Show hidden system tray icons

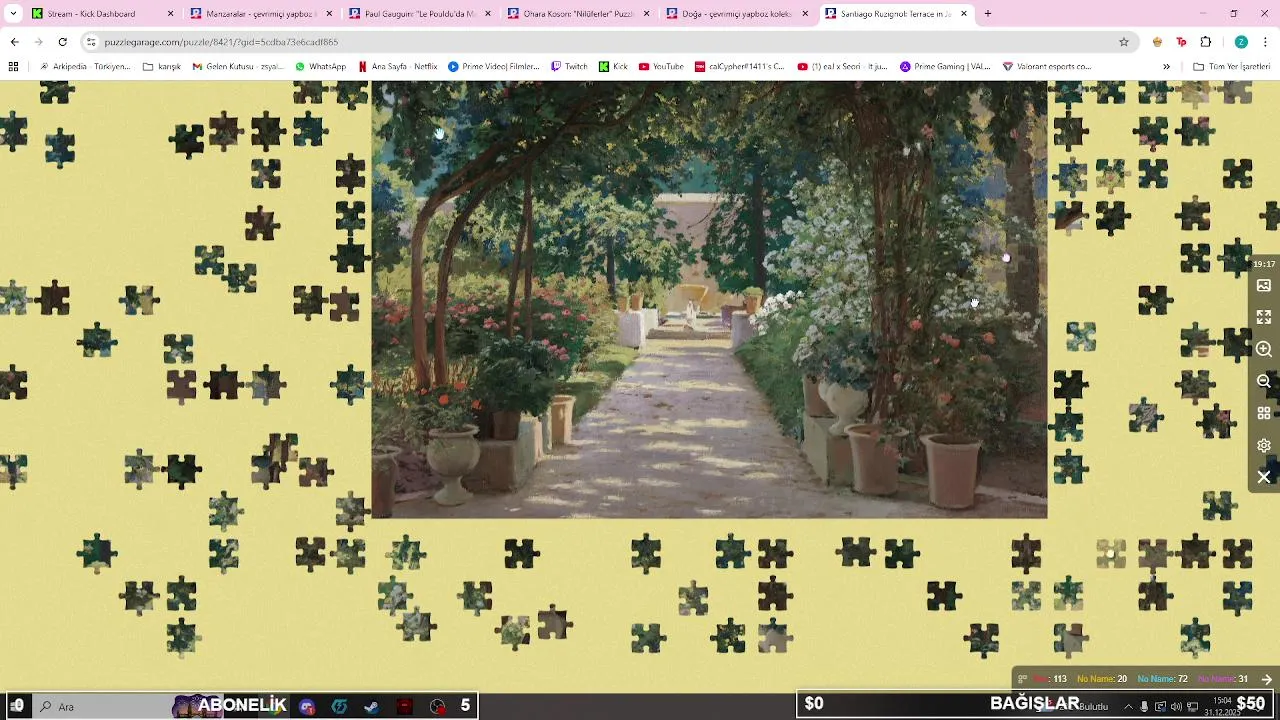(x=1128, y=706)
